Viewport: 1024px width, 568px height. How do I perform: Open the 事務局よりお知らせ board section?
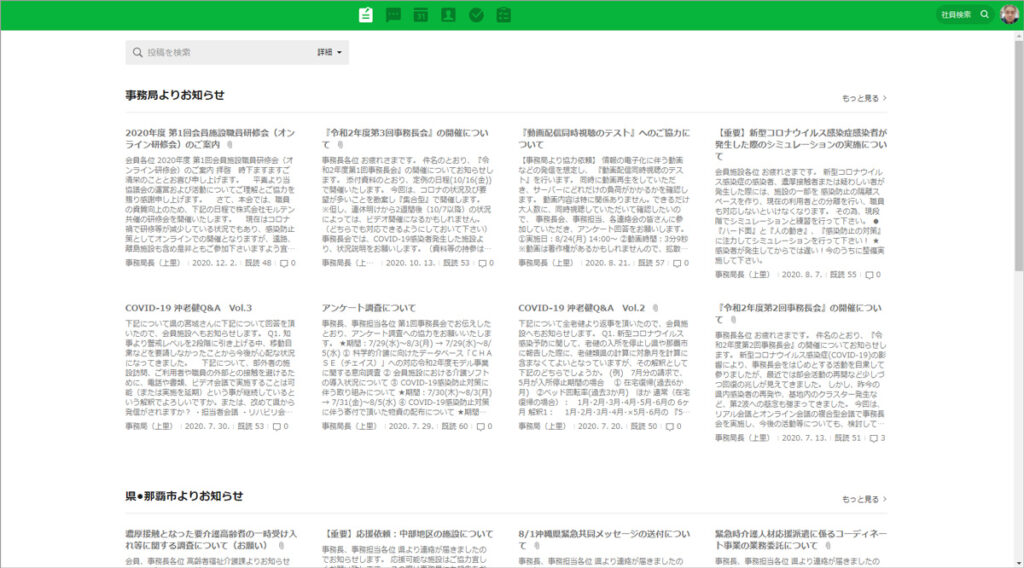pyautogui.click(x=175, y=95)
